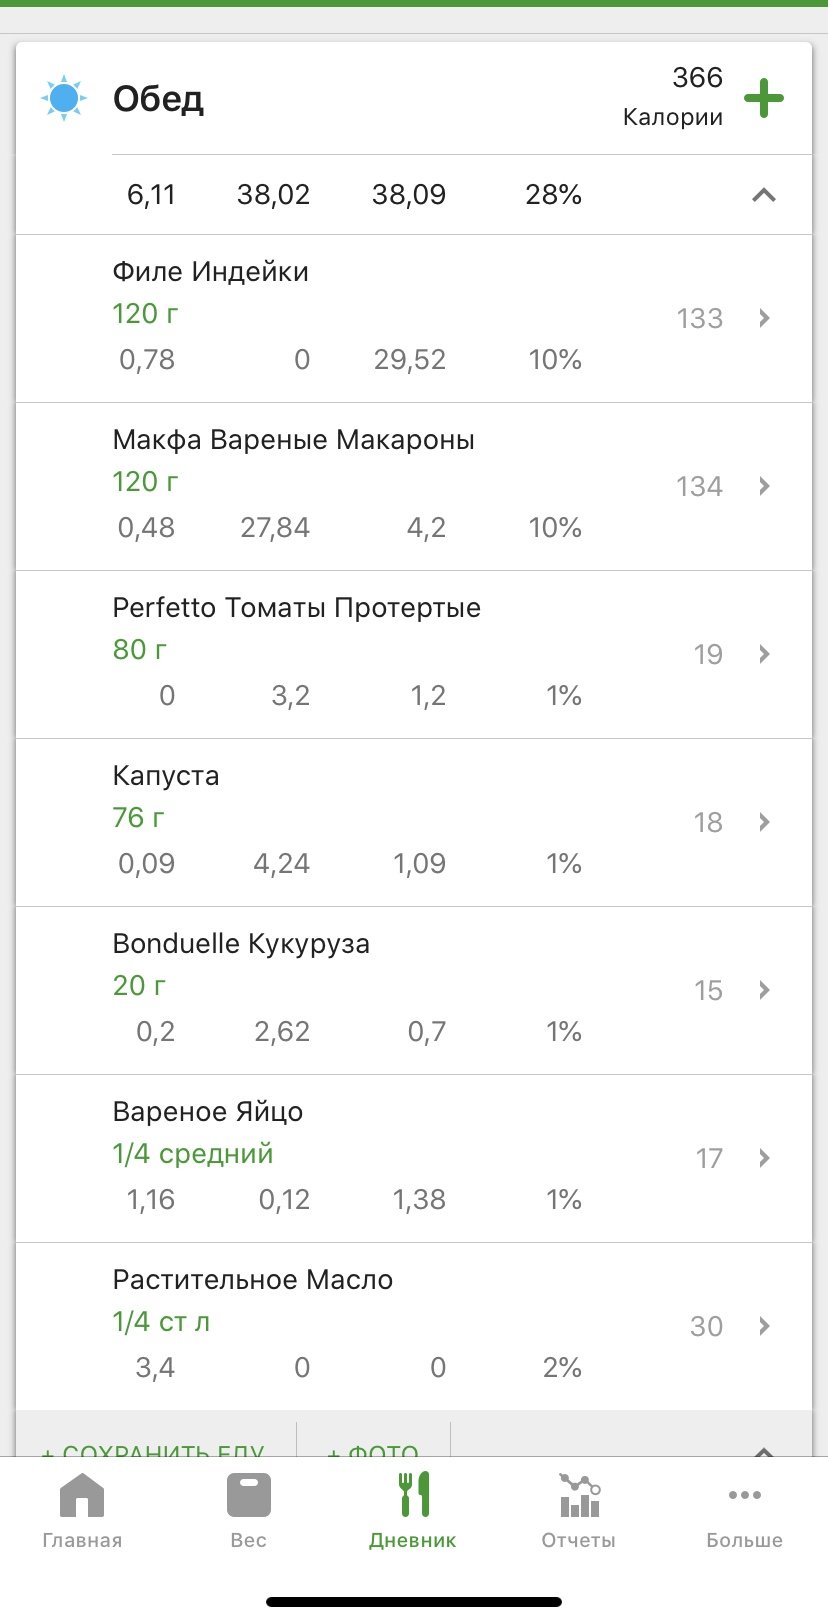Tap the green plus to add lunch food
828x1623 pixels.
click(x=763, y=98)
